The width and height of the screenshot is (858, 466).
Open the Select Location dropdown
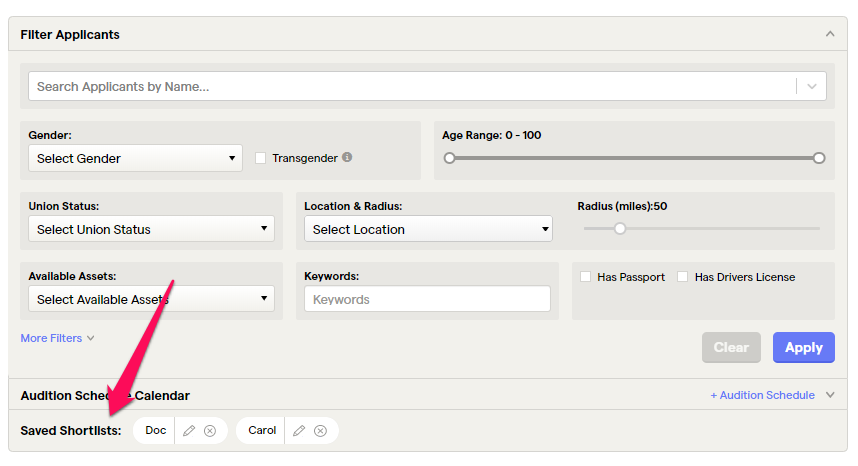tap(428, 229)
